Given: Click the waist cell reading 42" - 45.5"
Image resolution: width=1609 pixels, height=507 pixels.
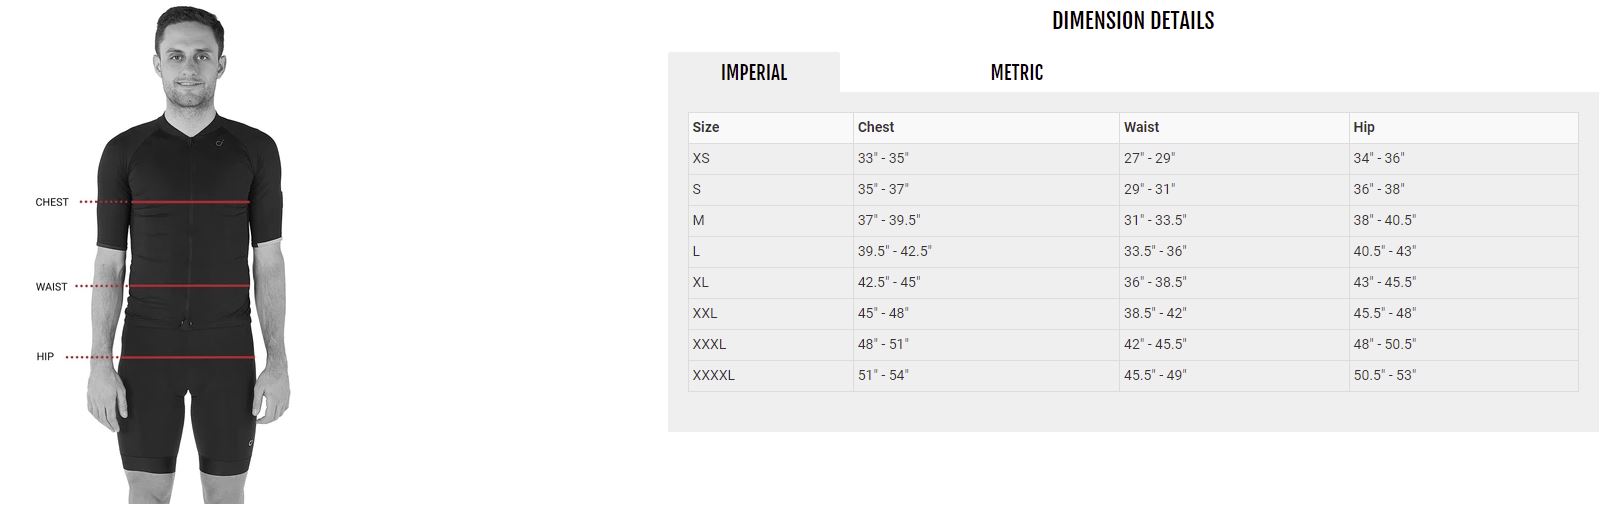Looking at the screenshot, I should tap(1155, 344).
